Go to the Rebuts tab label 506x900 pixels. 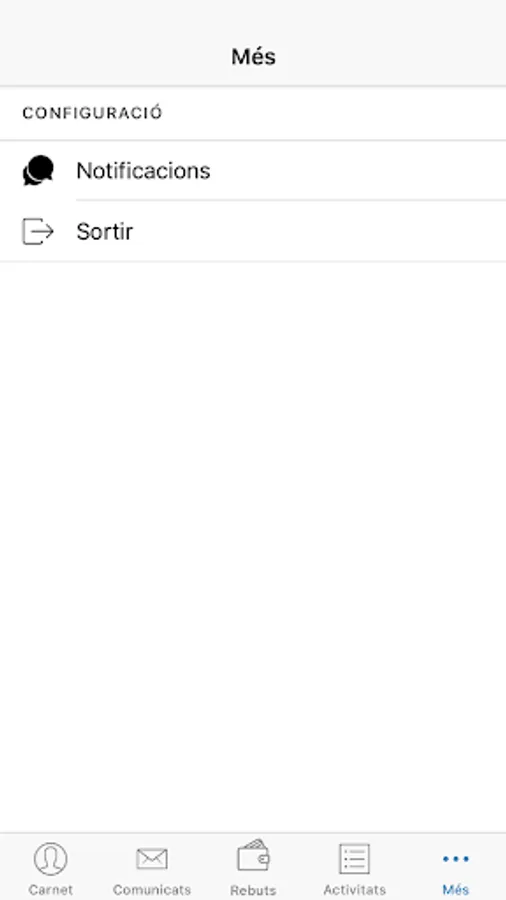pos(253,890)
